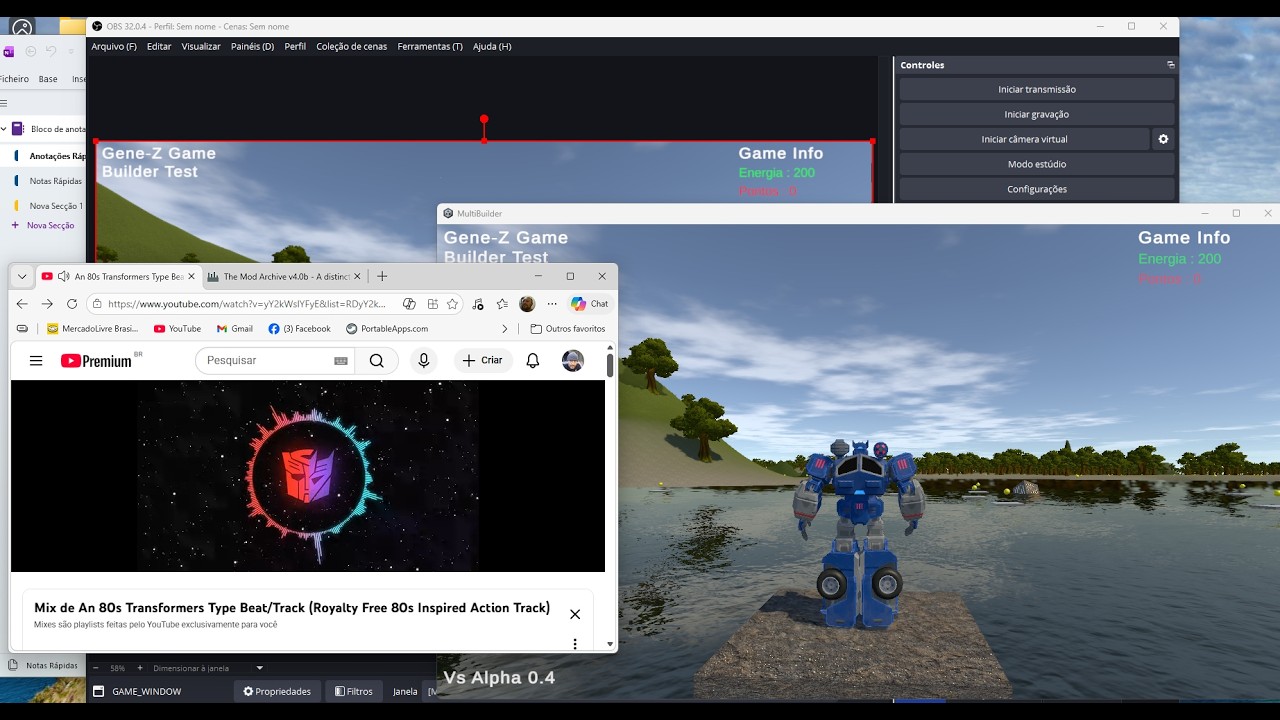
Task: Add Nova Secção in OneNote
Action: (x=43, y=226)
